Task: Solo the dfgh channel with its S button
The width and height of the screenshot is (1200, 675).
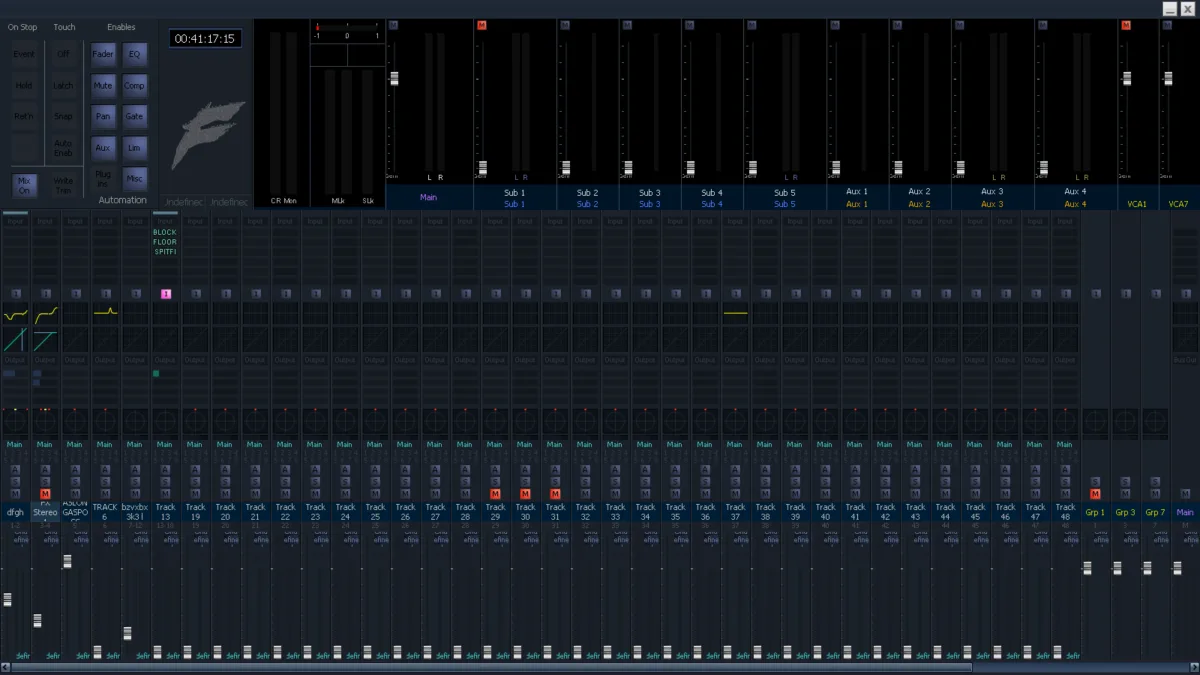Action: tap(15, 481)
